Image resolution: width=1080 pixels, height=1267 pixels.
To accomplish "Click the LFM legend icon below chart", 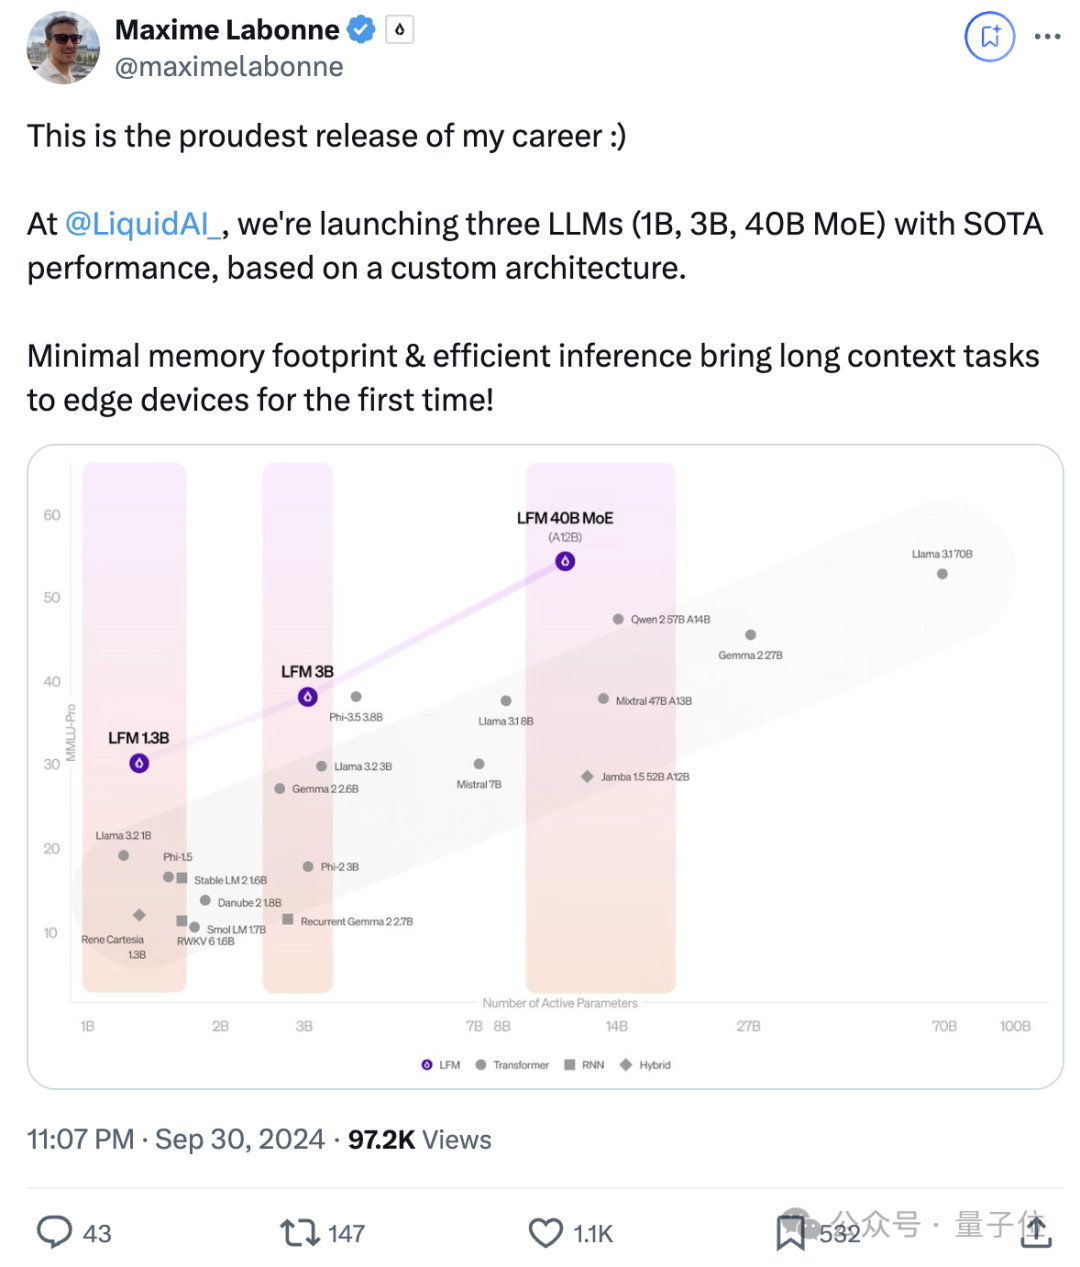I will 427,1065.
